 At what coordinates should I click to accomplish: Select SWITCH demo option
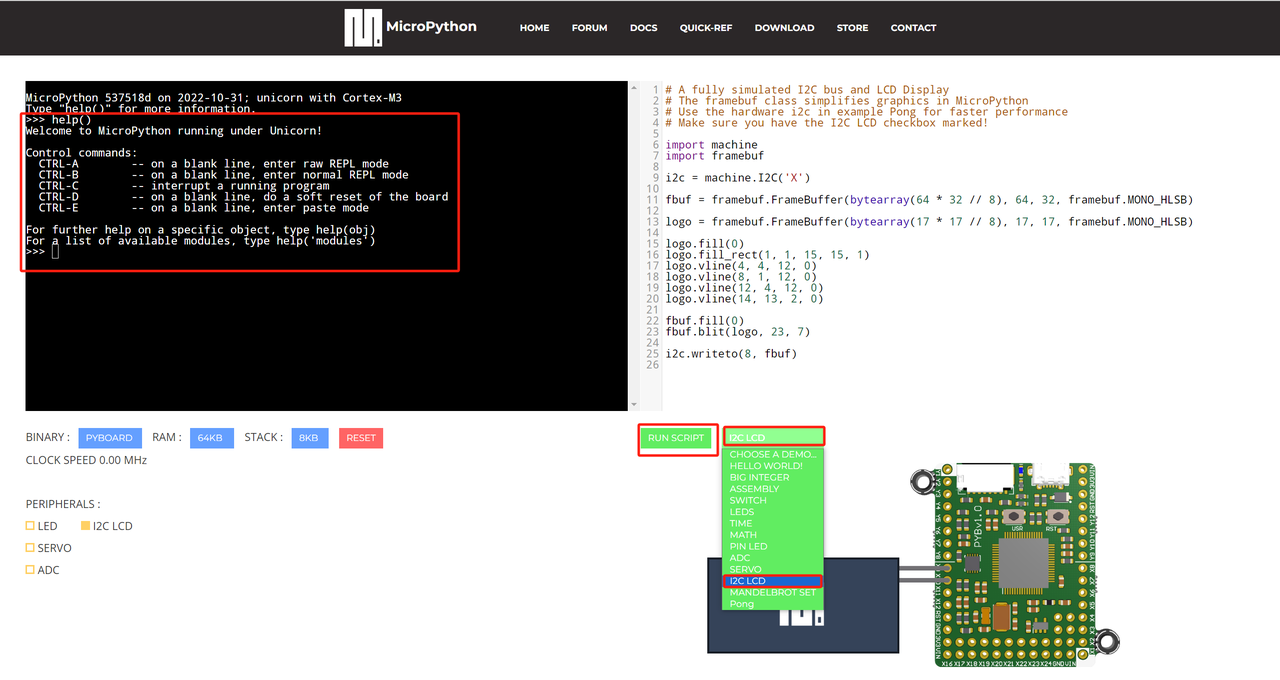(x=772, y=500)
